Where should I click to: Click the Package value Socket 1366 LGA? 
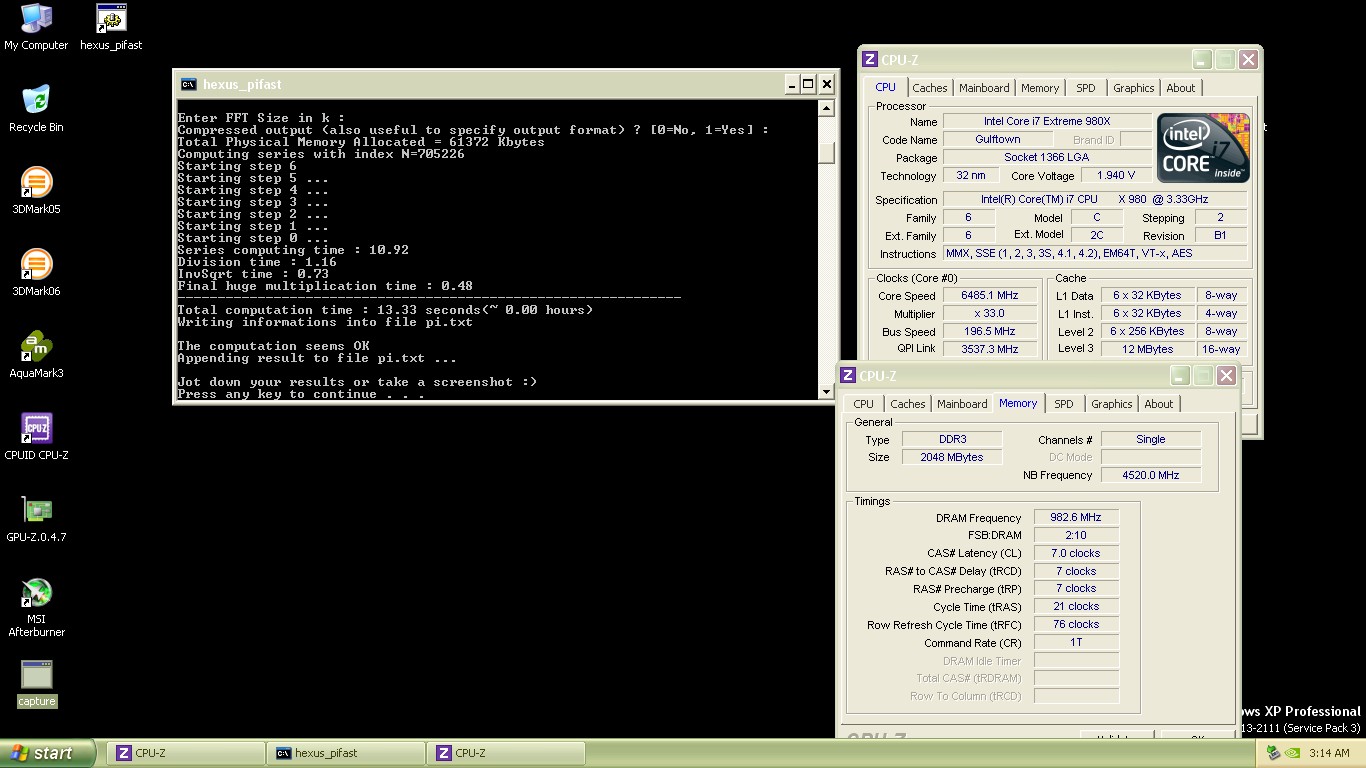point(1047,158)
